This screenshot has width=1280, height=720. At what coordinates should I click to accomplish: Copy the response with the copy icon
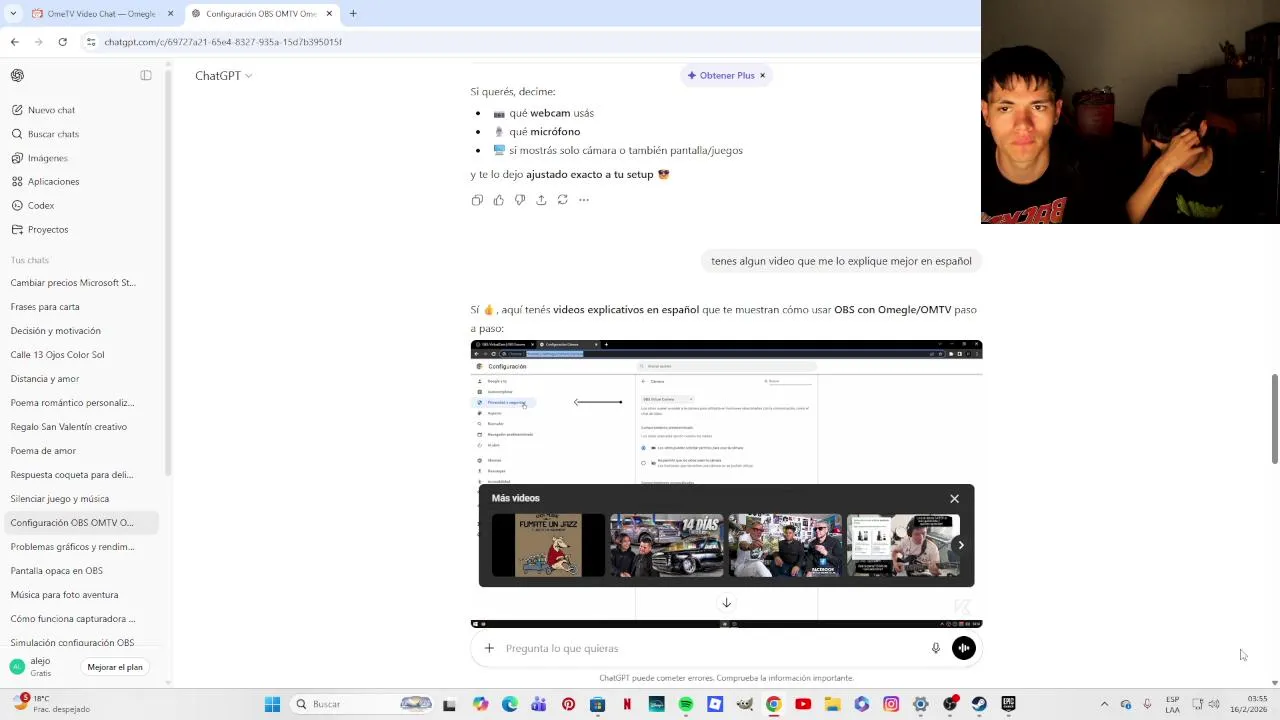pos(477,200)
